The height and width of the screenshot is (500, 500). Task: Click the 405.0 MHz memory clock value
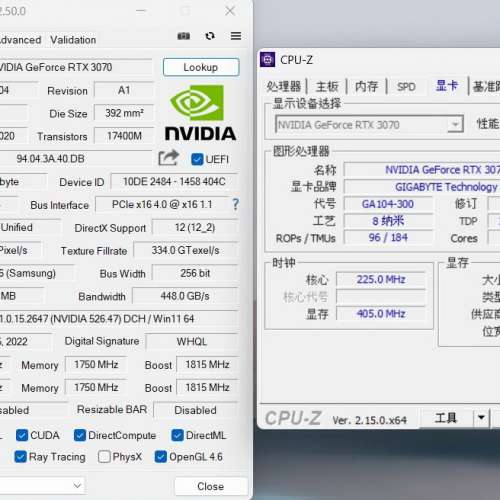381,314
